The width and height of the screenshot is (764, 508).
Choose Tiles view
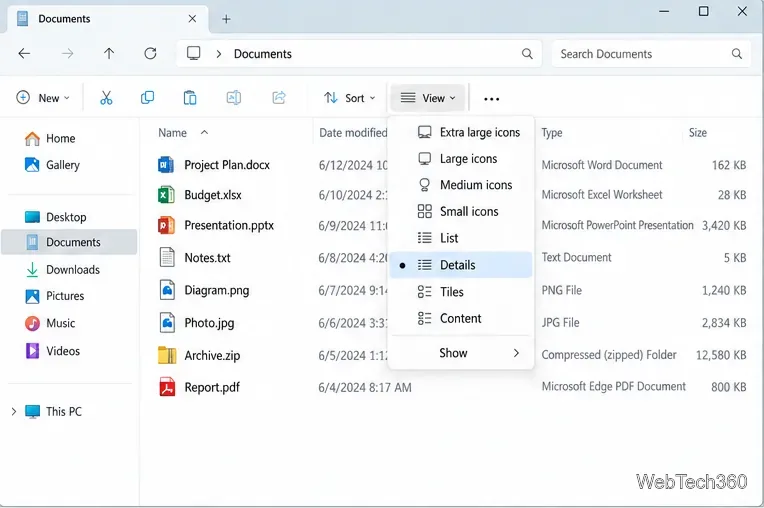pyautogui.click(x=461, y=291)
